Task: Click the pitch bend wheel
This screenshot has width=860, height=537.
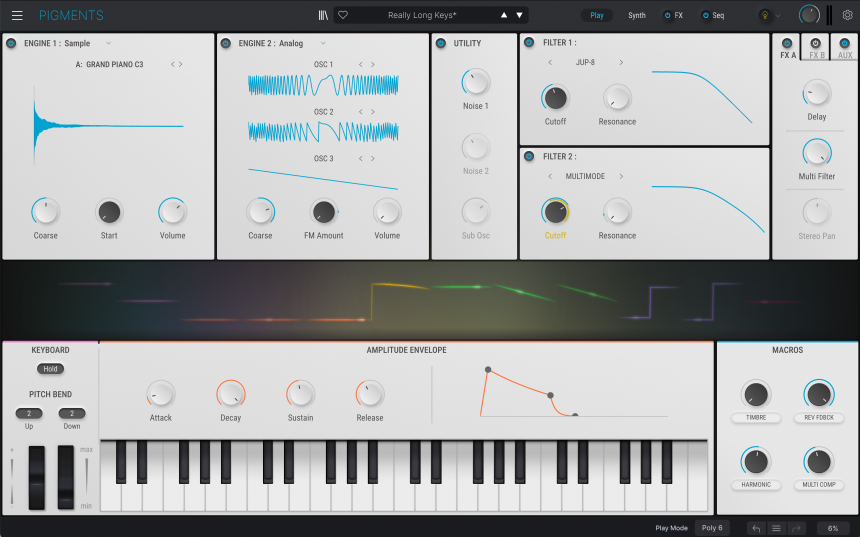Action: point(37,477)
